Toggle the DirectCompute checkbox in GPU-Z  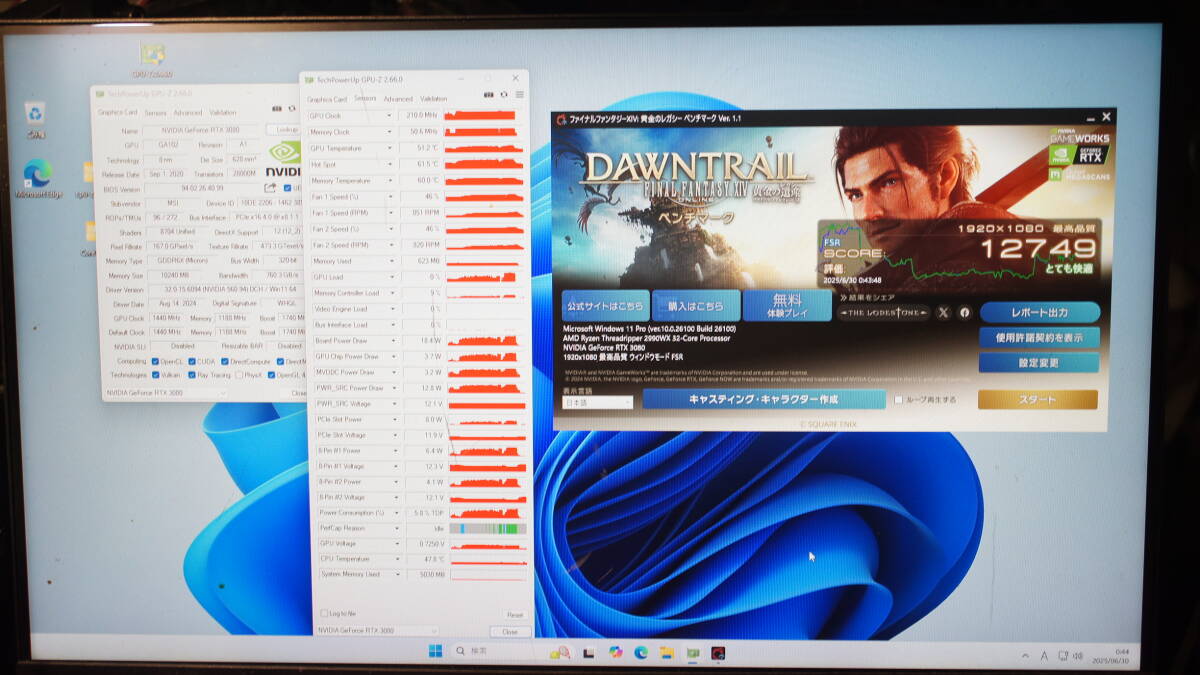coord(224,361)
